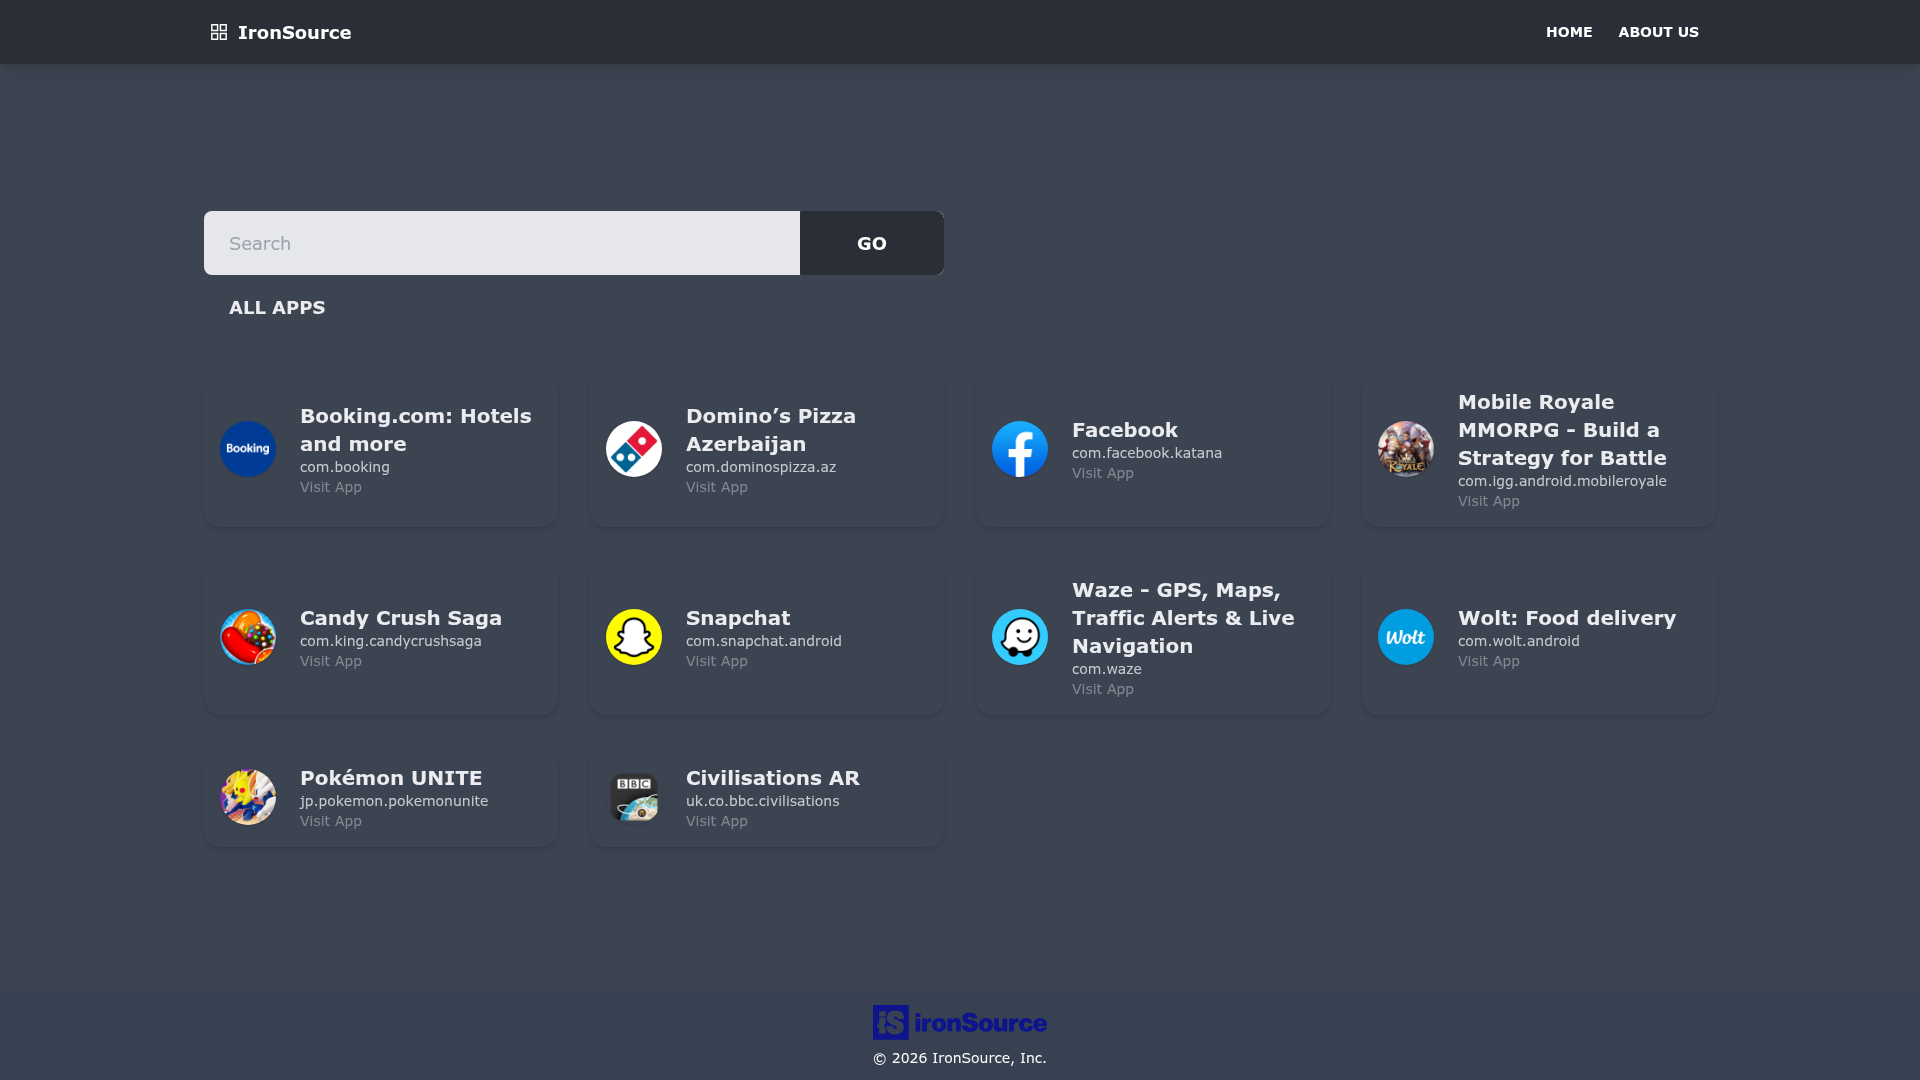Viewport: 1920px width, 1080px height.
Task: Select the "Domino's Pizza Azerbaijan" title
Action: pyautogui.click(x=771, y=430)
